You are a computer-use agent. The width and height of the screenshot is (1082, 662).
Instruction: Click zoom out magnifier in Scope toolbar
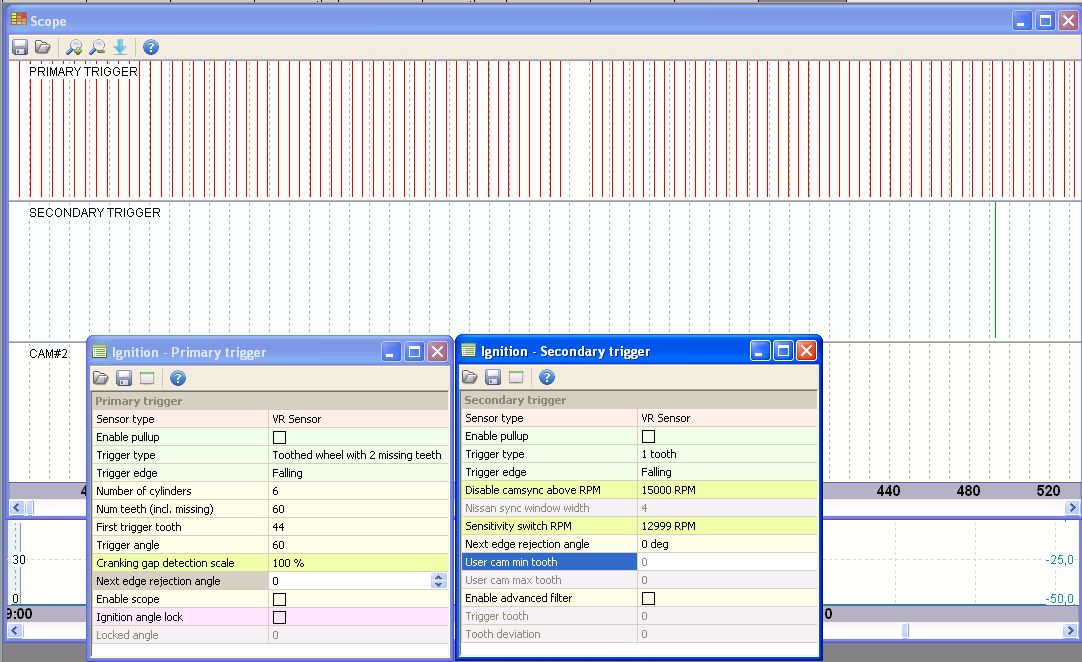point(97,47)
